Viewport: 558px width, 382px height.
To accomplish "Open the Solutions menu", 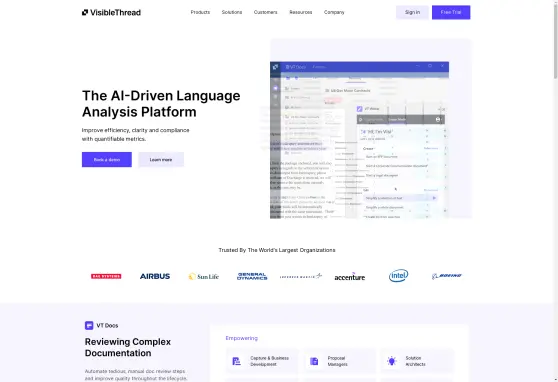I will tap(232, 12).
